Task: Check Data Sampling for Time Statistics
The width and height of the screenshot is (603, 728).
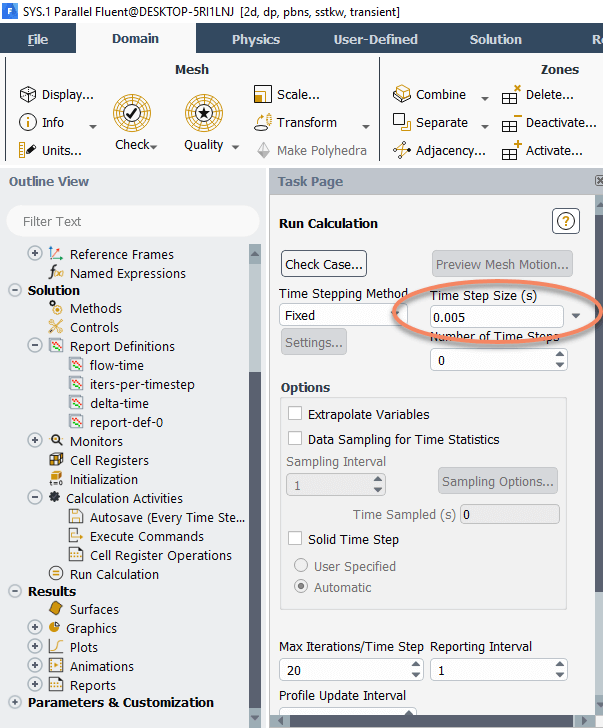Action: [x=295, y=438]
